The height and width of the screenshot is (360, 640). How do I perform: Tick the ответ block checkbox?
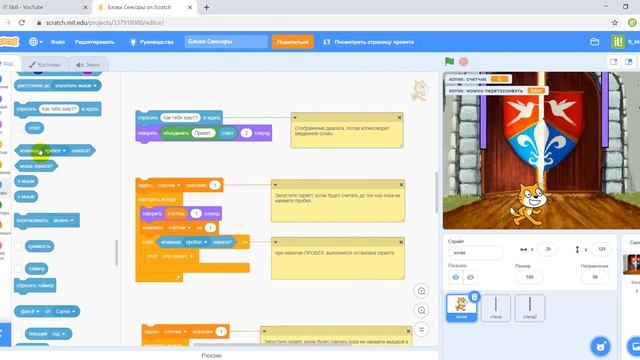[18, 128]
